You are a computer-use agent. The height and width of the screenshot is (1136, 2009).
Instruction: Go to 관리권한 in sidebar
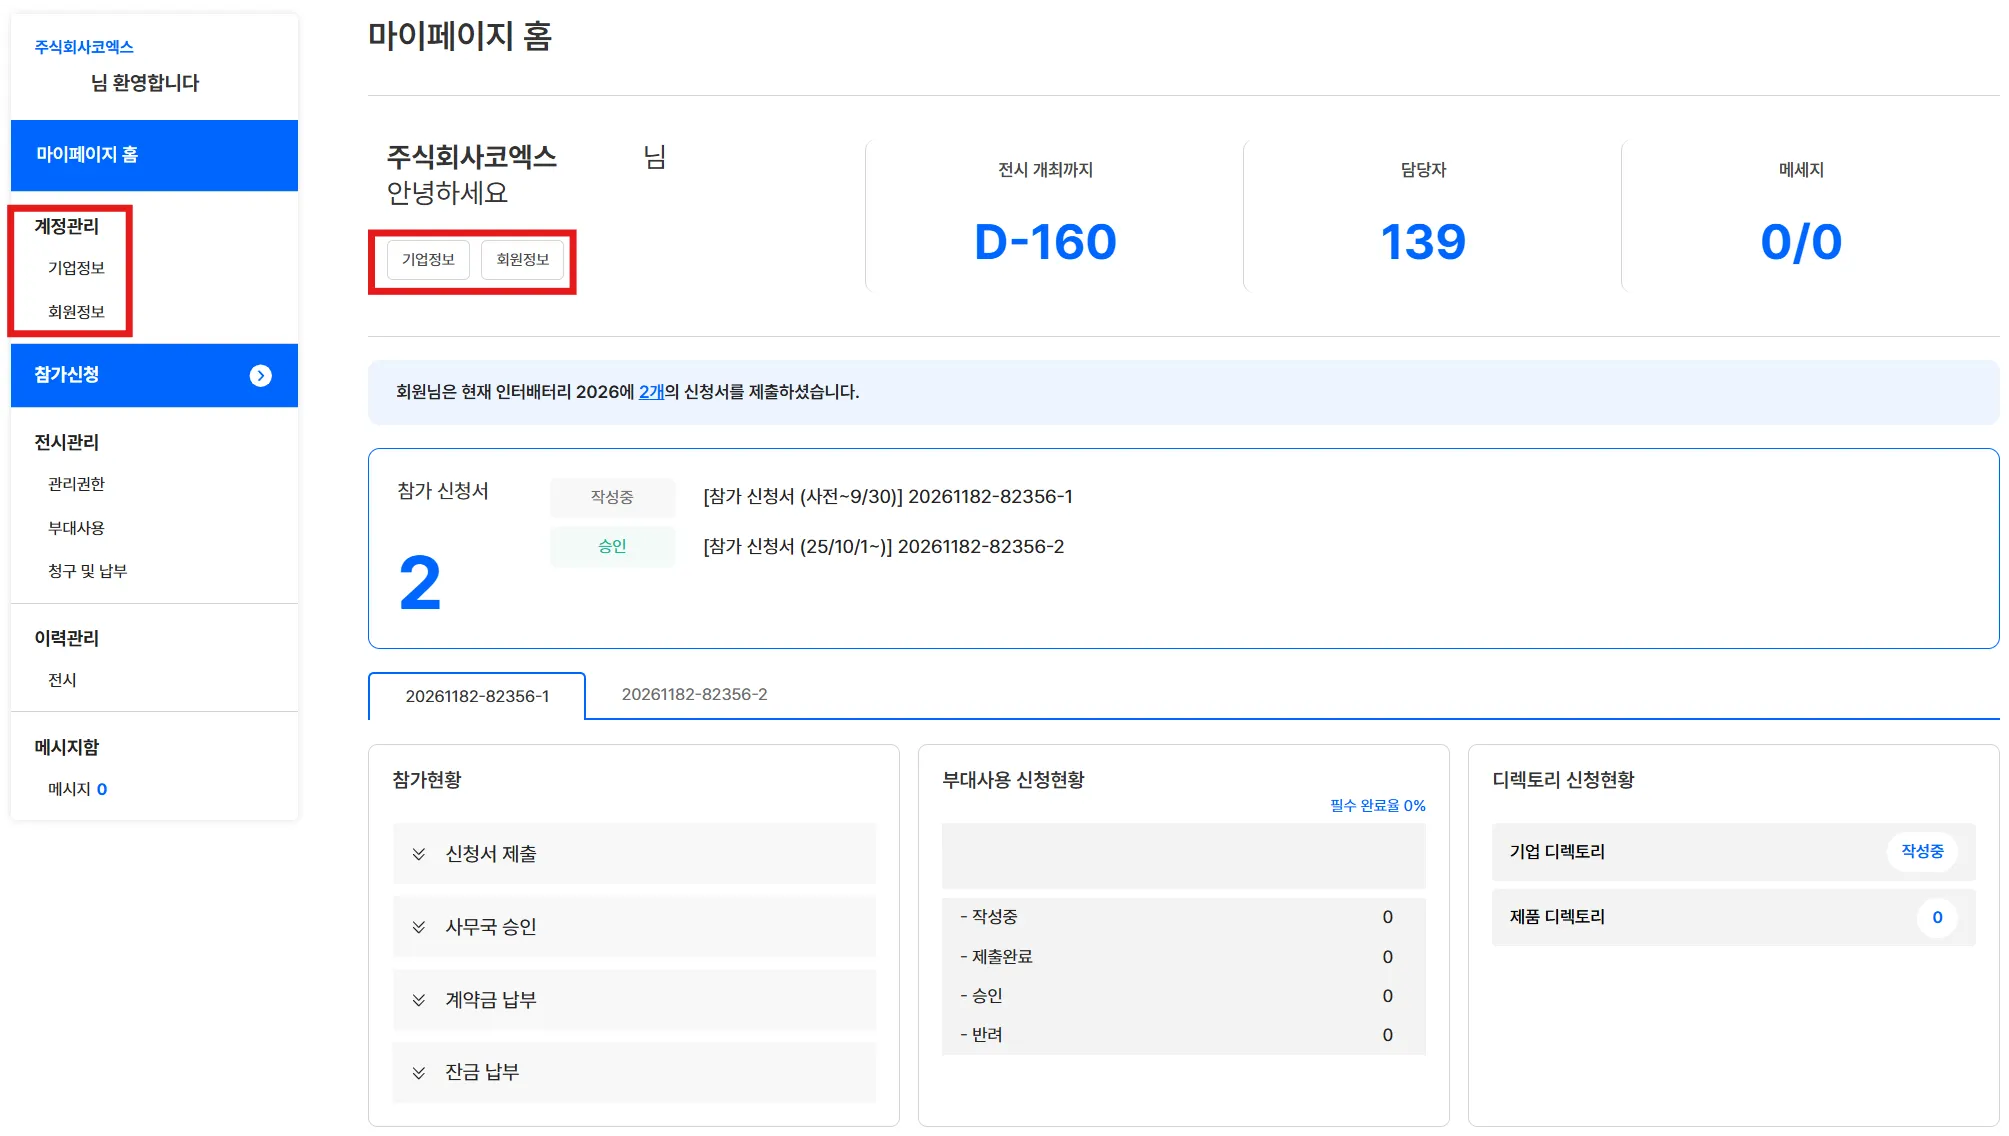(x=76, y=484)
